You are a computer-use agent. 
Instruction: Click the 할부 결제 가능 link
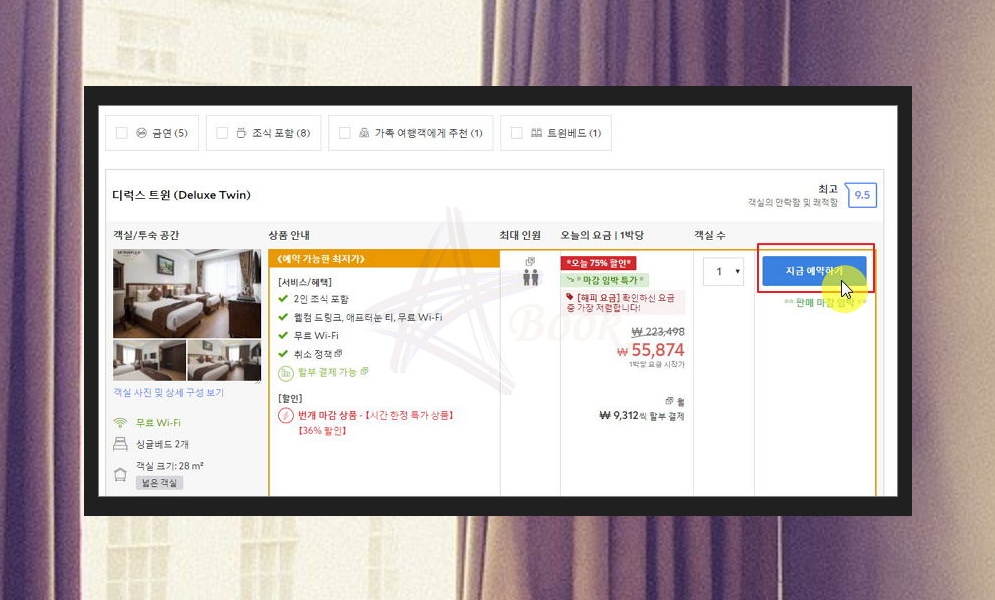click(327, 372)
